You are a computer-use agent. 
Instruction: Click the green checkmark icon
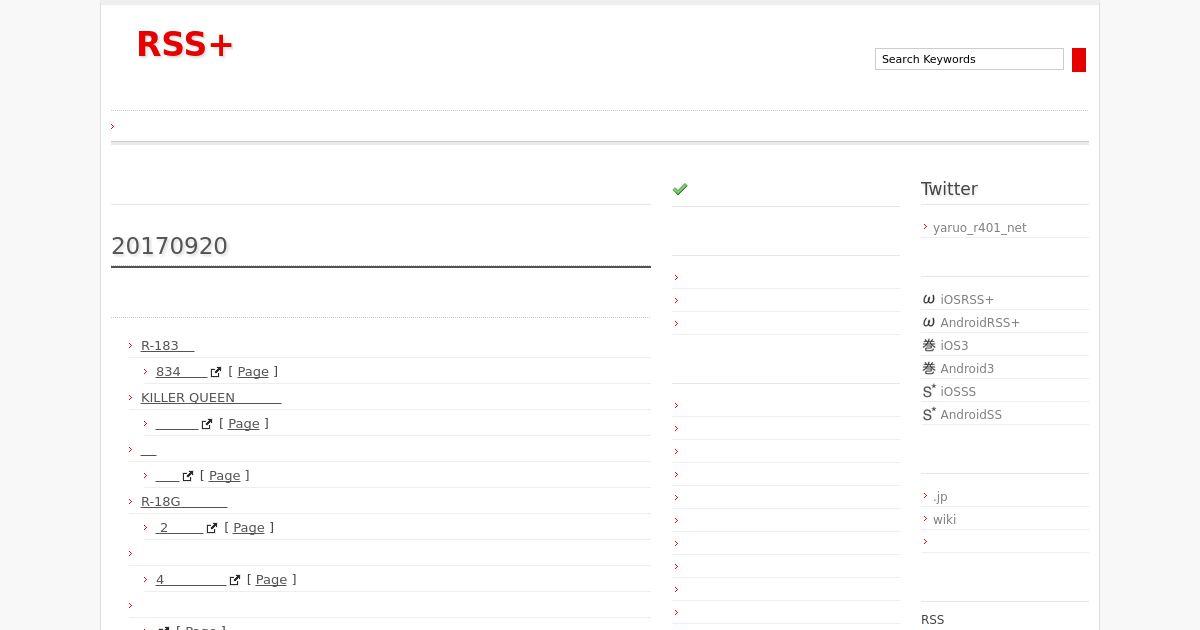pos(680,189)
